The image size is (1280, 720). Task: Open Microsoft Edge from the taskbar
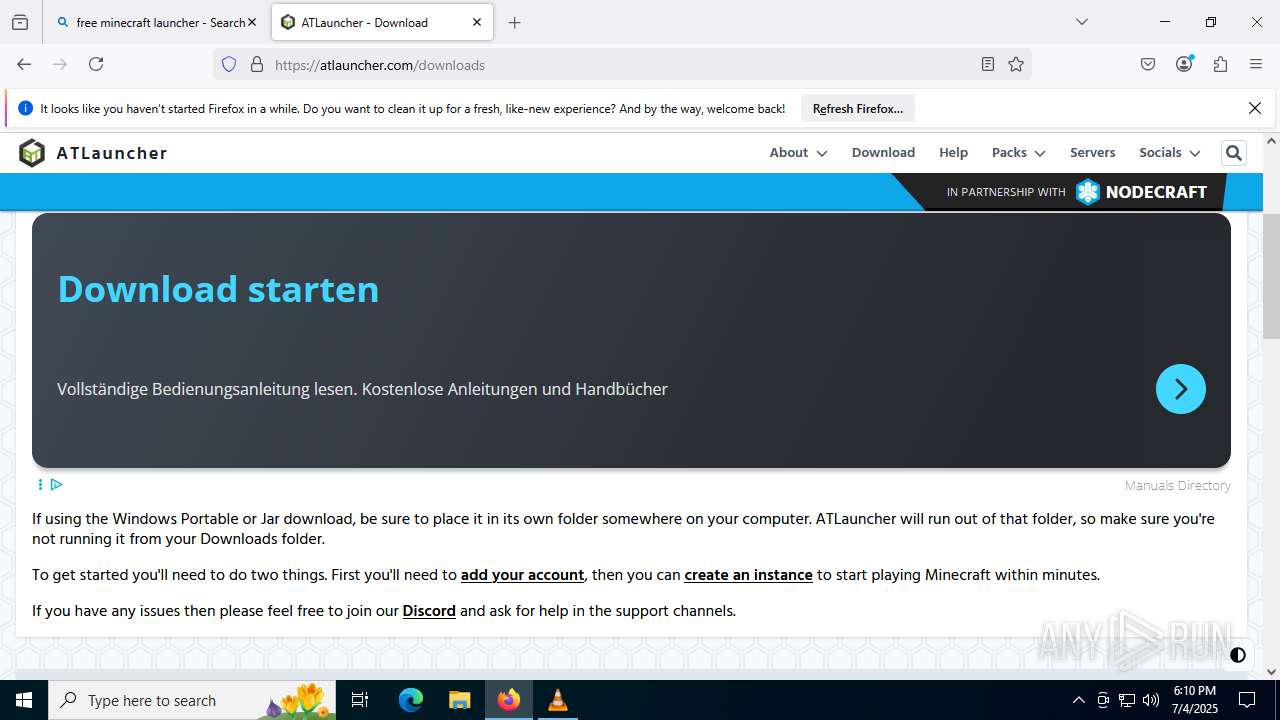point(411,700)
